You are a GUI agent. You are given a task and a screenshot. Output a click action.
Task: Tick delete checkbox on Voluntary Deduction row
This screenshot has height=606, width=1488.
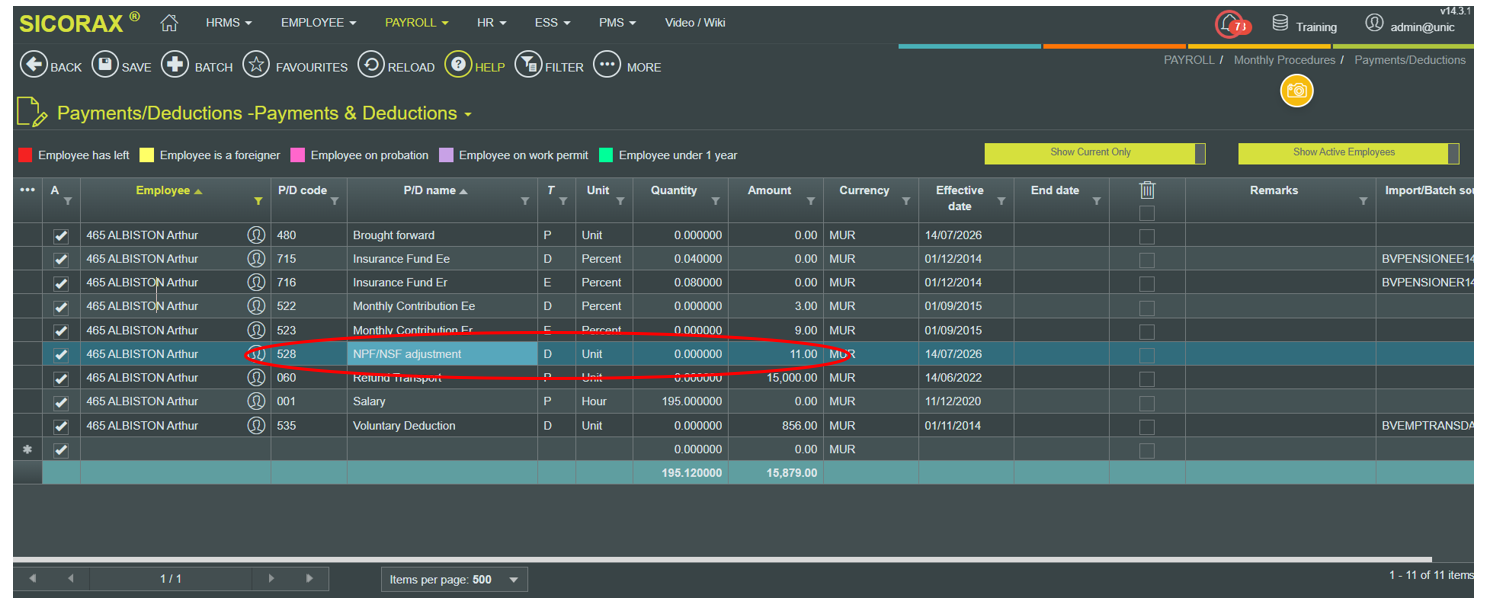(x=1147, y=426)
